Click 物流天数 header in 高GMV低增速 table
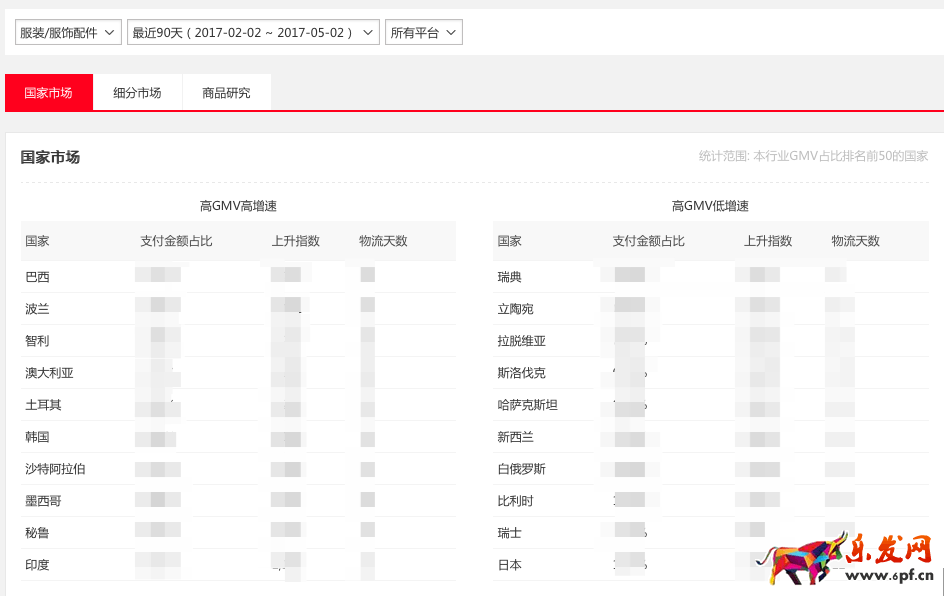This screenshot has height=596, width=944. coord(855,241)
